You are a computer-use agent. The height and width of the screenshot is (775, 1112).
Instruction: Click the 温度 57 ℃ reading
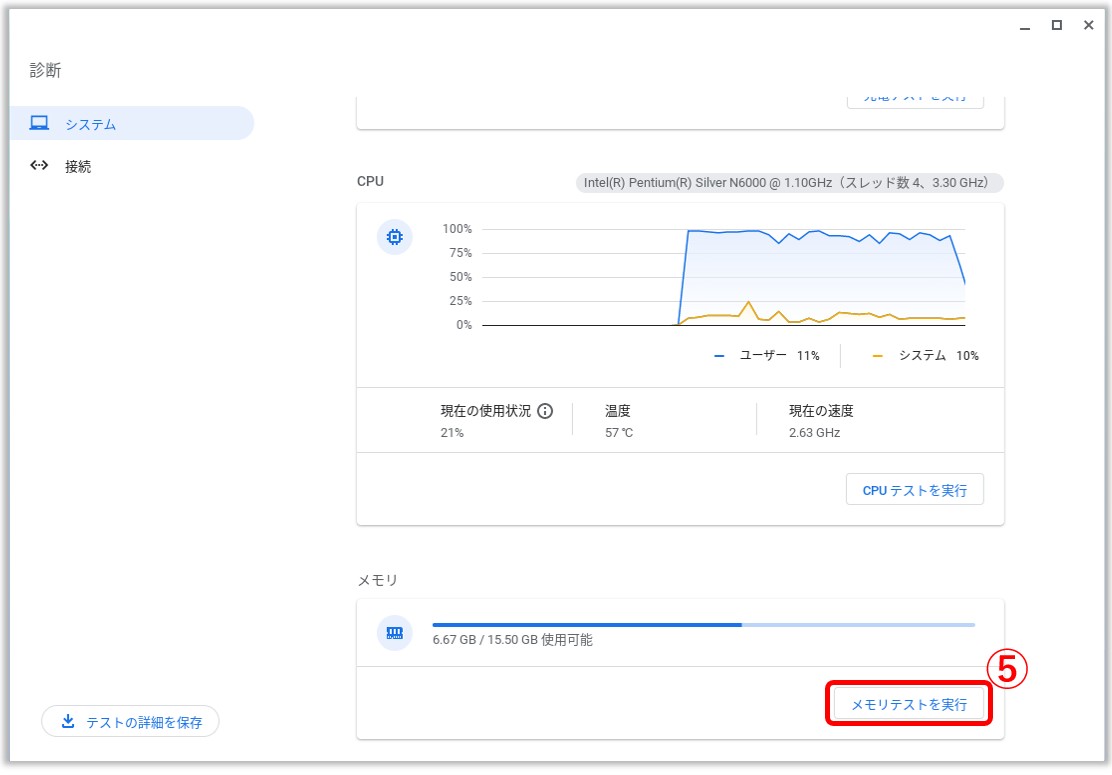(619, 421)
